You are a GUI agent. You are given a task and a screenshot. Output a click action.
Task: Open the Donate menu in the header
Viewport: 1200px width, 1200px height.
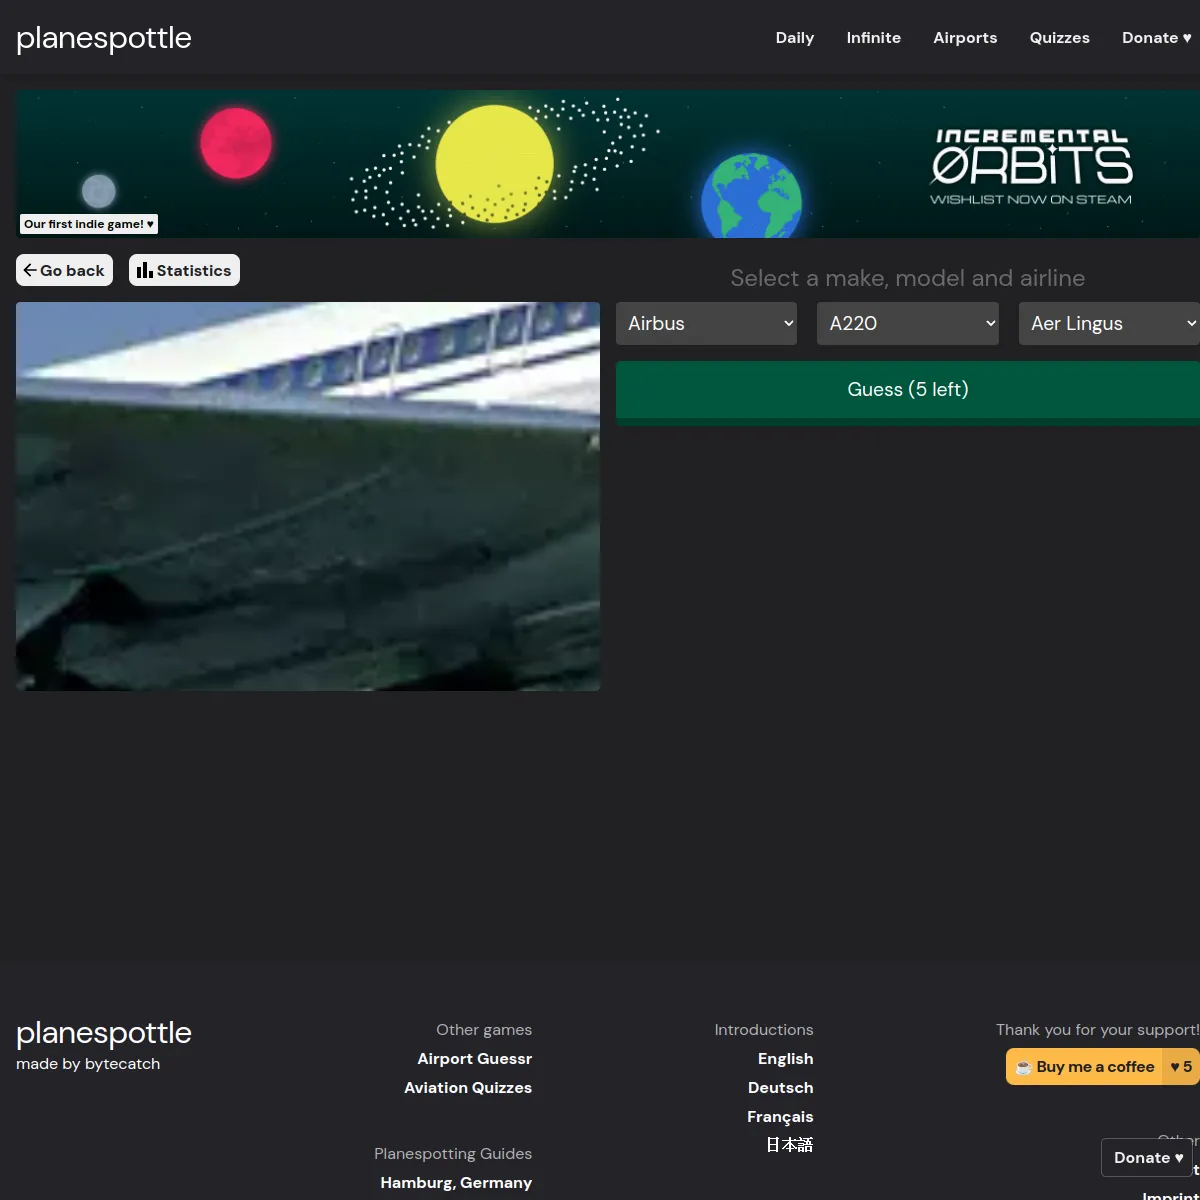1157,38
